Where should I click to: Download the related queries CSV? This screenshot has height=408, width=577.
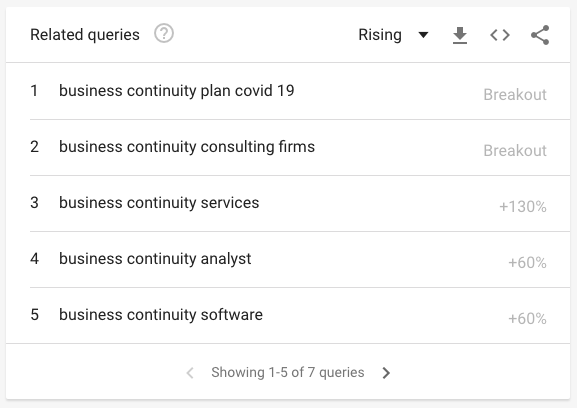pyautogui.click(x=460, y=35)
